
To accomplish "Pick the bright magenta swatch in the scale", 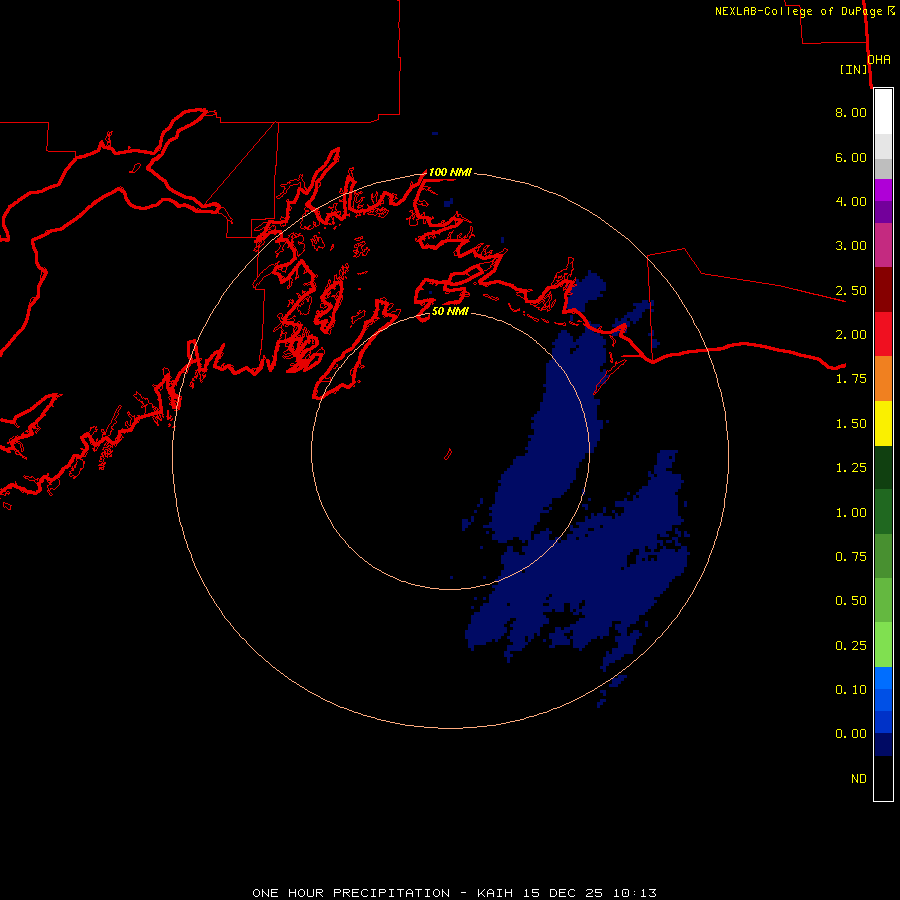I will coord(883,190).
